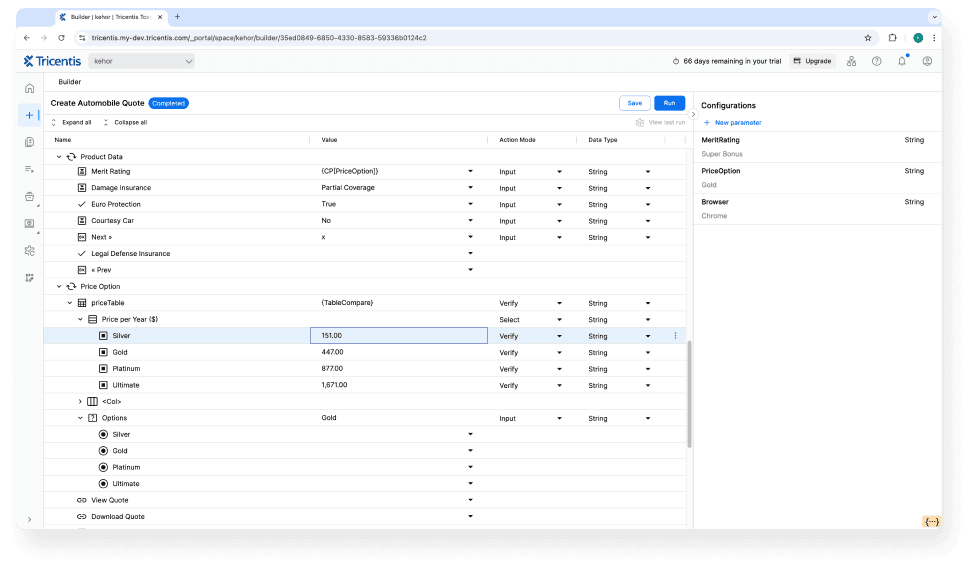Click Collapse all
The image size is (974, 570).
pos(125,122)
